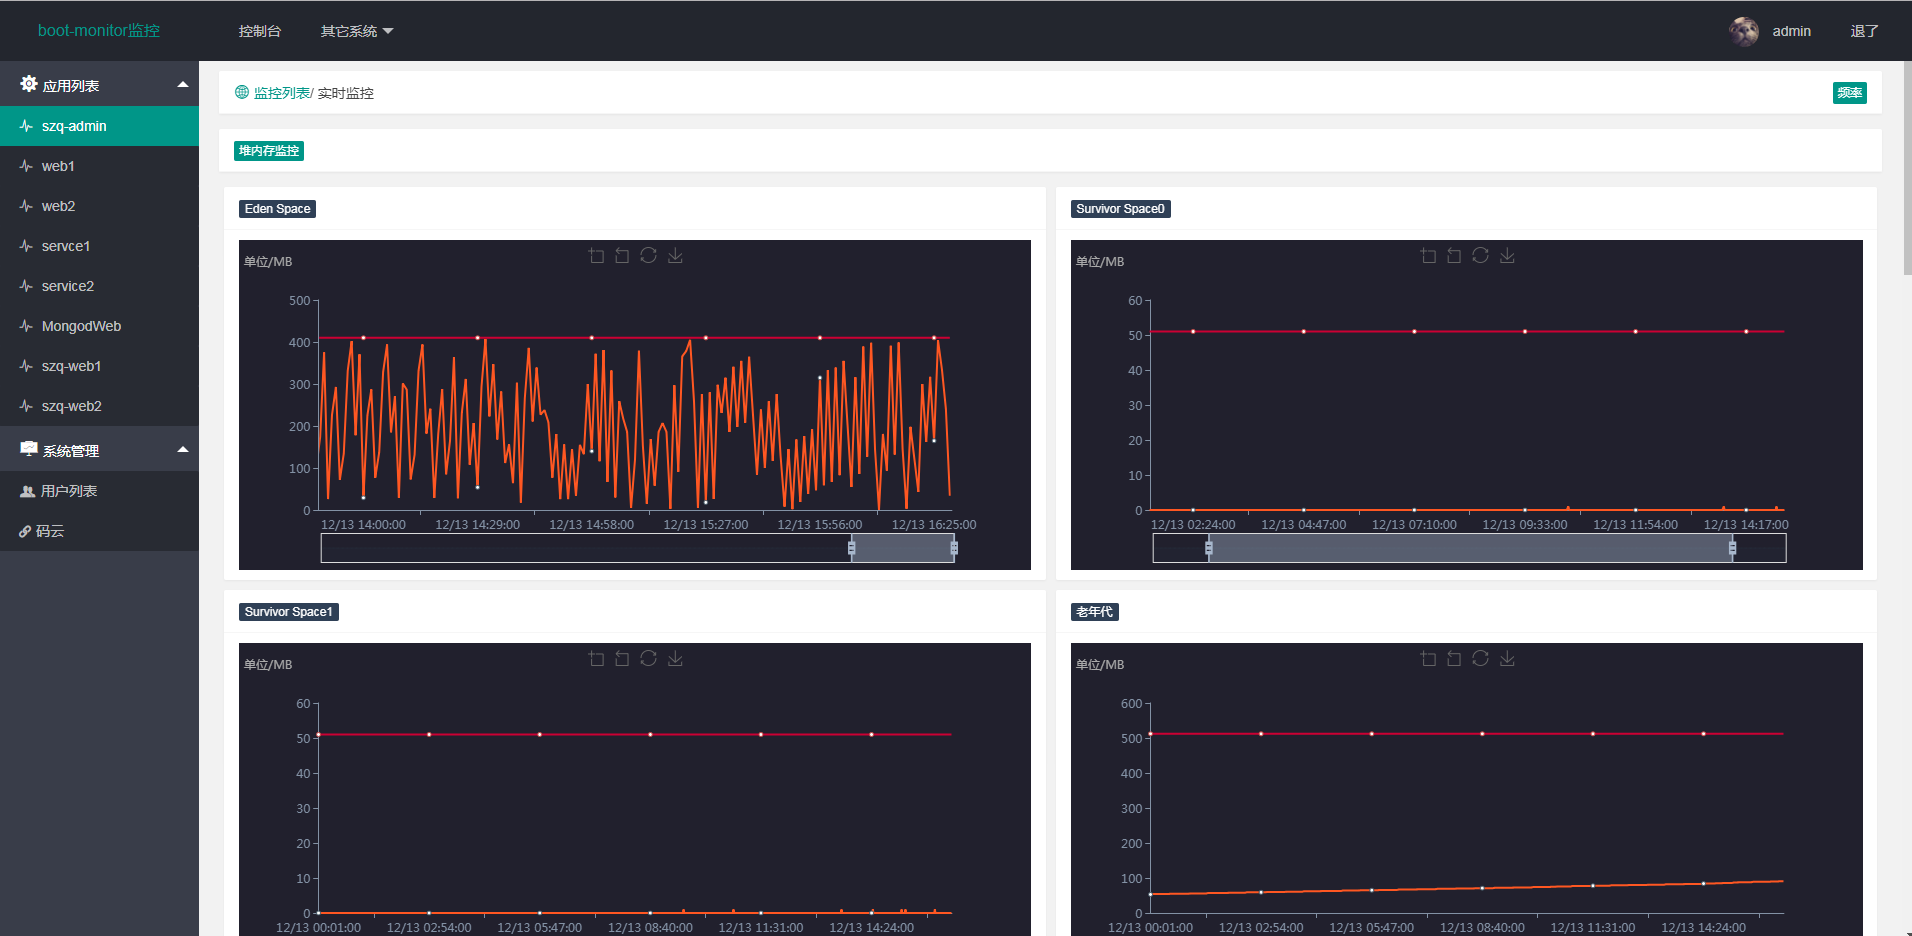
Task: Open web2 application monitor
Action: (99, 206)
